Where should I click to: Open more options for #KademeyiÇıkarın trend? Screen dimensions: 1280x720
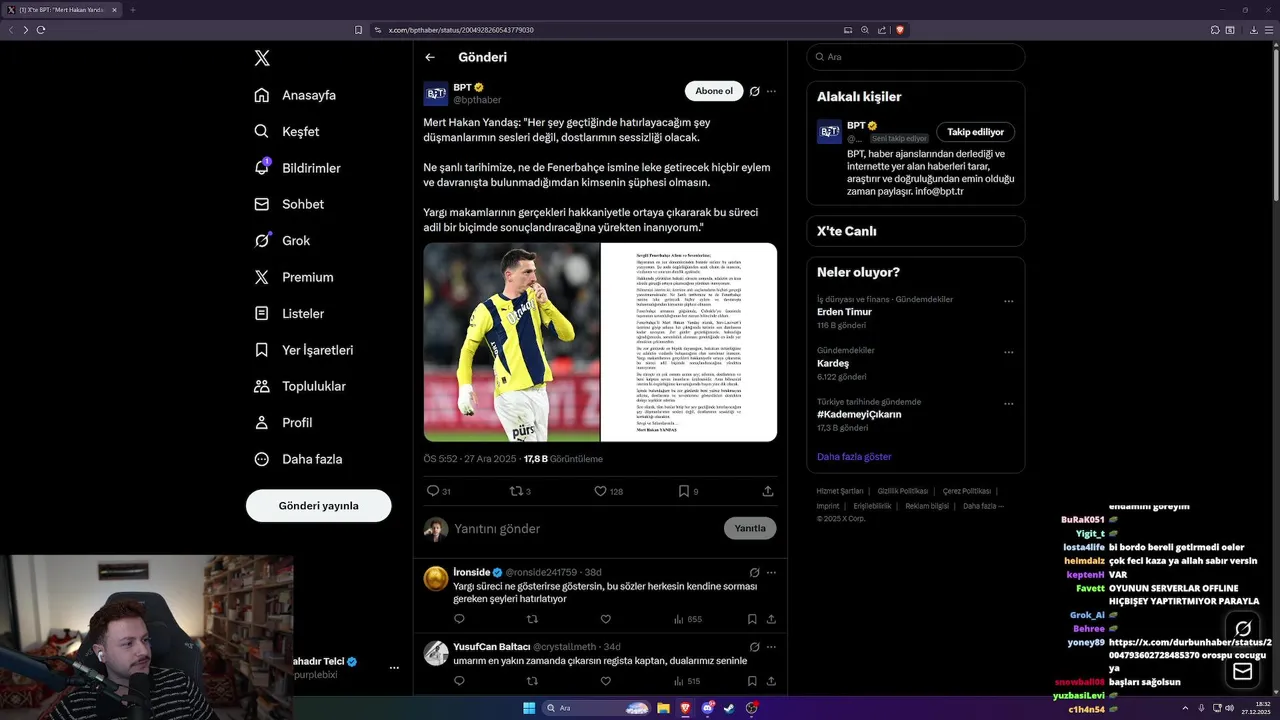[x=1008, y=404]
